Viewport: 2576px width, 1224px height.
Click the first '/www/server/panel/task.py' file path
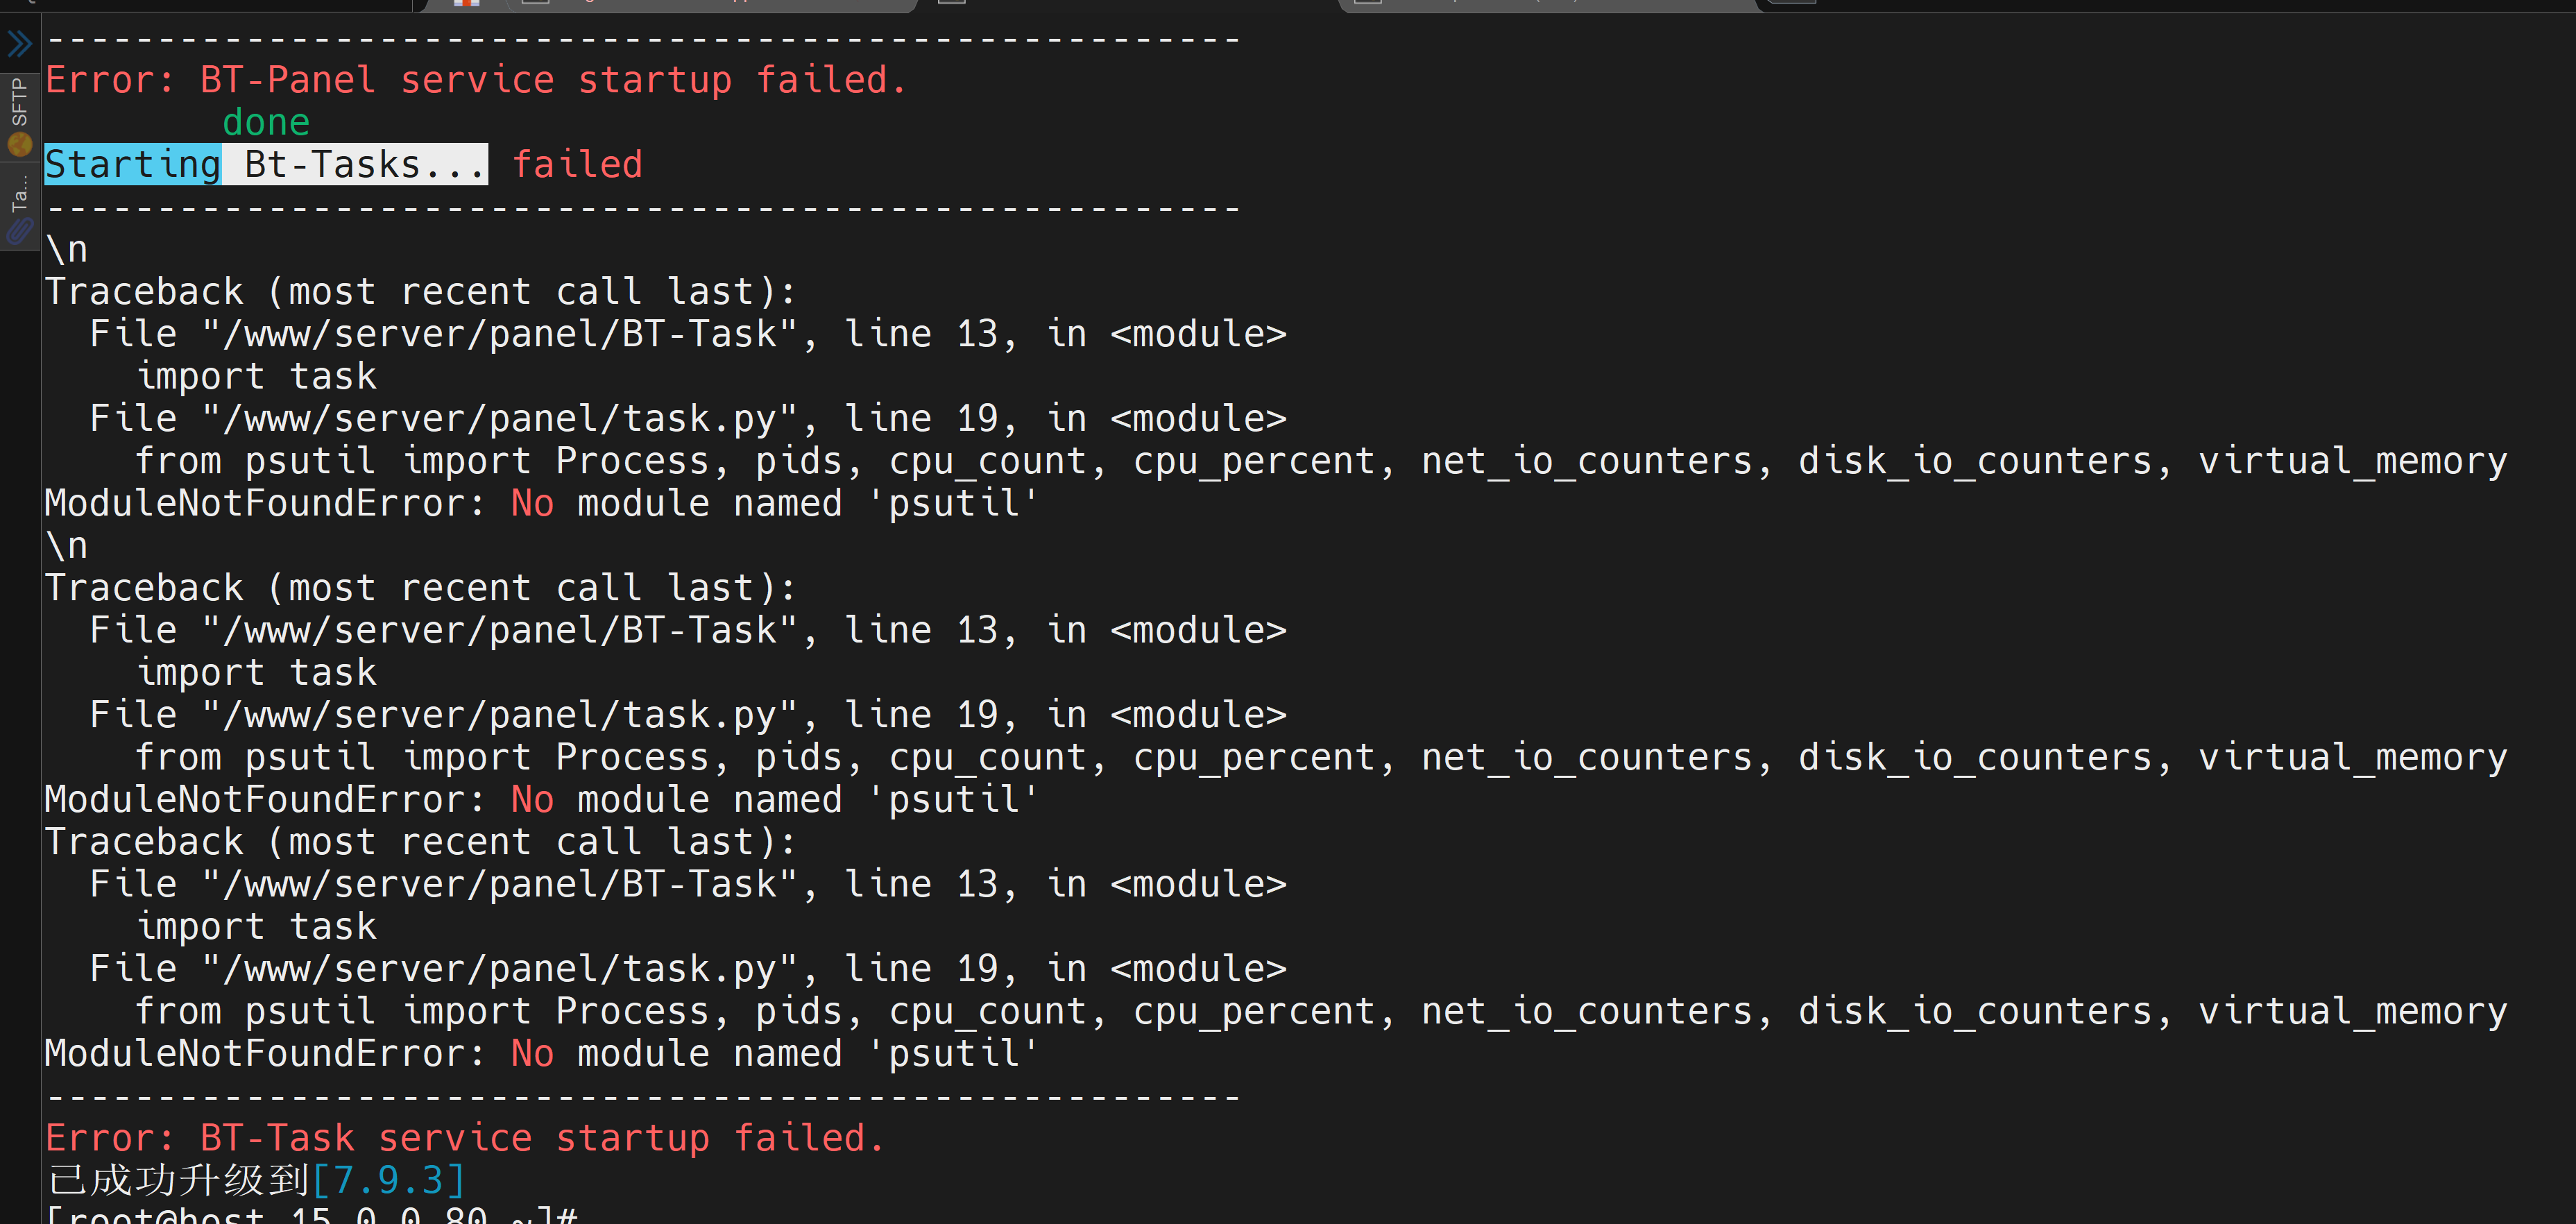point(500,418)
